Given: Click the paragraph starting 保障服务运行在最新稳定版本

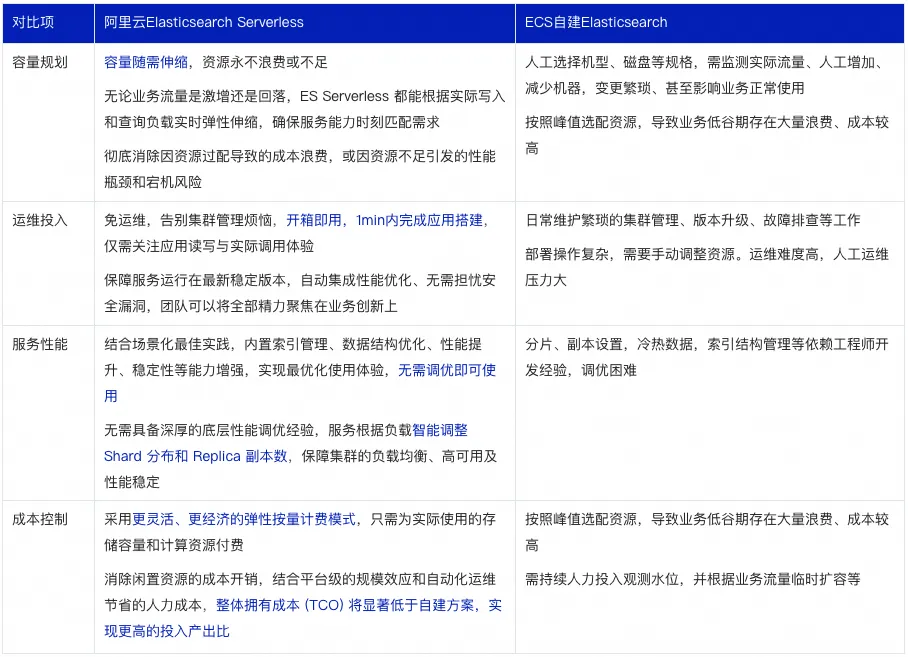Looking at the screenshot, I should click(x=300, y=293).
